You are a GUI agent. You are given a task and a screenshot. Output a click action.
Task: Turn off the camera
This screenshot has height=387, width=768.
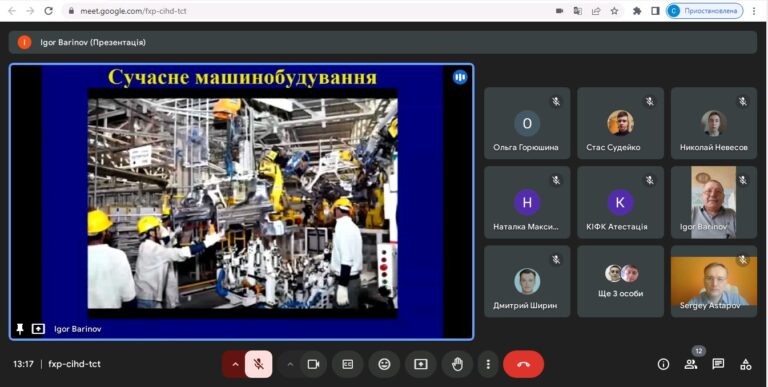[313, 364]
